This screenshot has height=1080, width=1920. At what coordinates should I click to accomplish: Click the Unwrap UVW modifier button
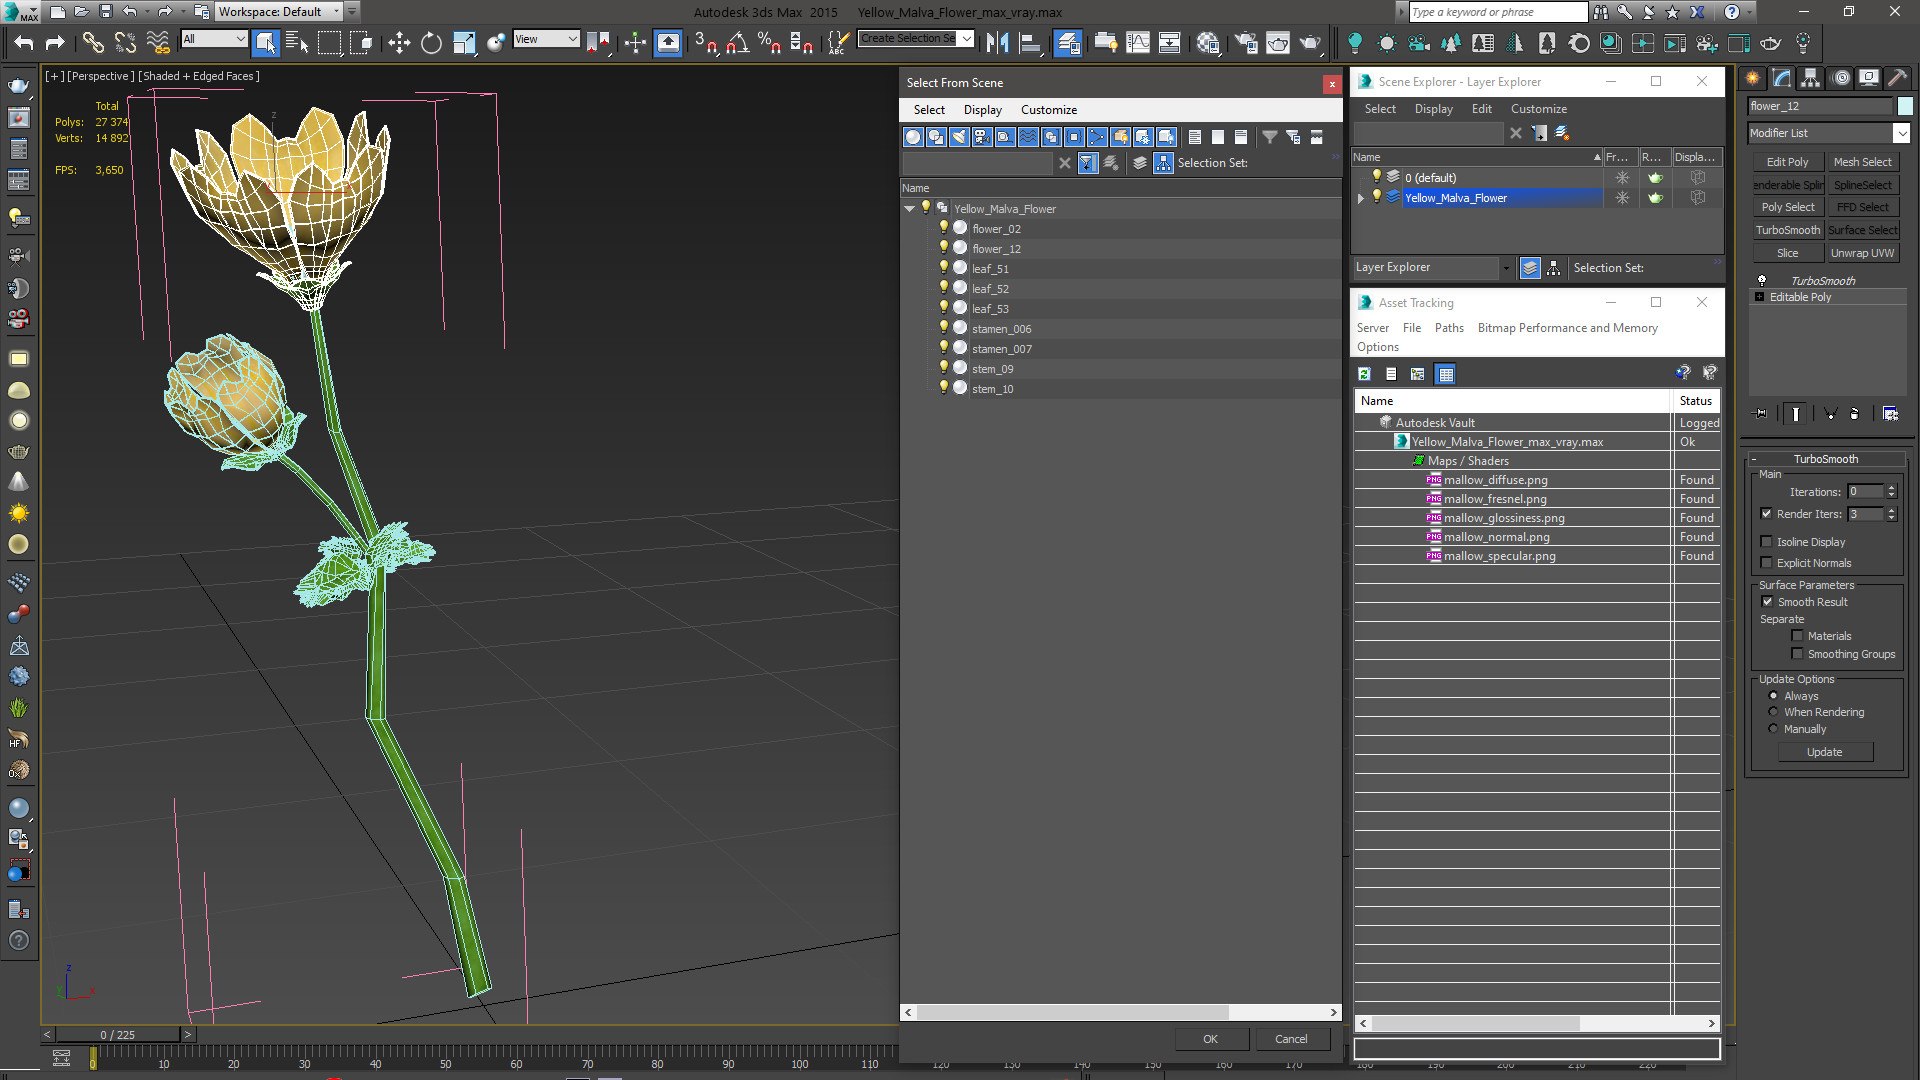point(1862,253)
